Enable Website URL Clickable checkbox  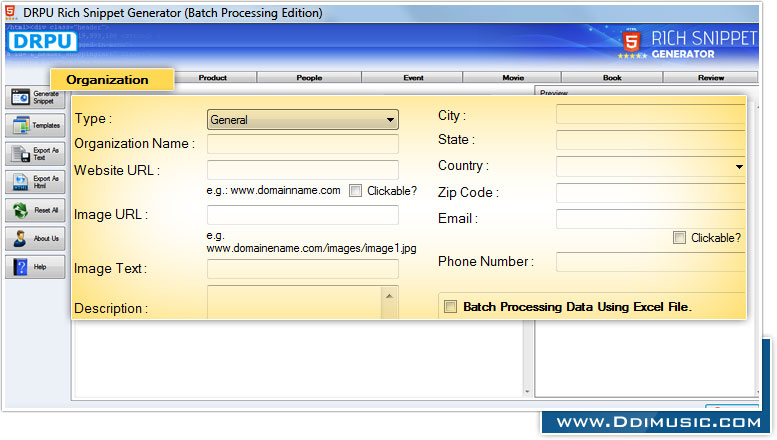[x=355, y=191]
